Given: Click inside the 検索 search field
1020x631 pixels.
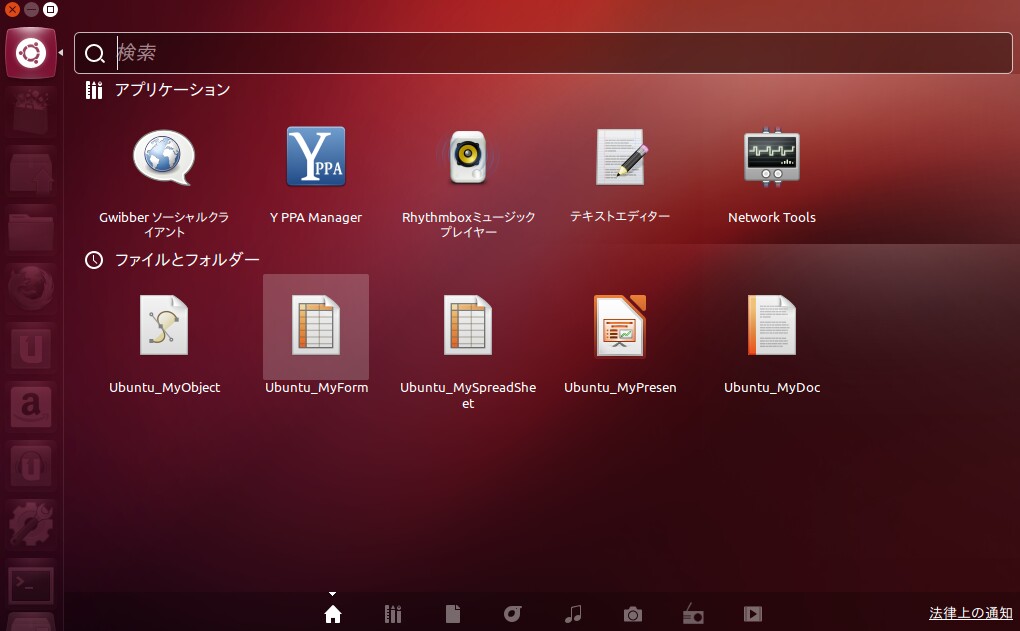Looking at the screenshot, I should [x=544, y=52].
